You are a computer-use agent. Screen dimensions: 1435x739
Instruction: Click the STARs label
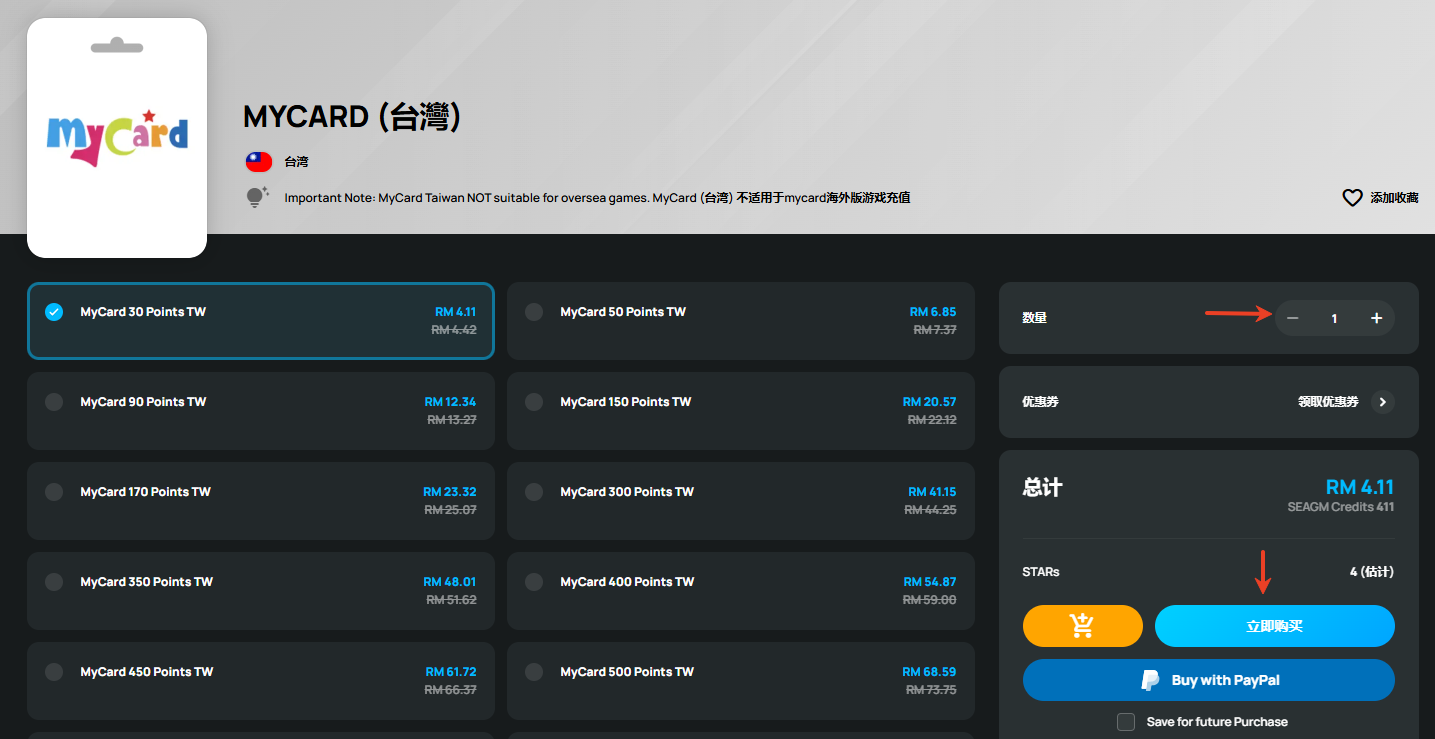click(x=1041, y=572)
